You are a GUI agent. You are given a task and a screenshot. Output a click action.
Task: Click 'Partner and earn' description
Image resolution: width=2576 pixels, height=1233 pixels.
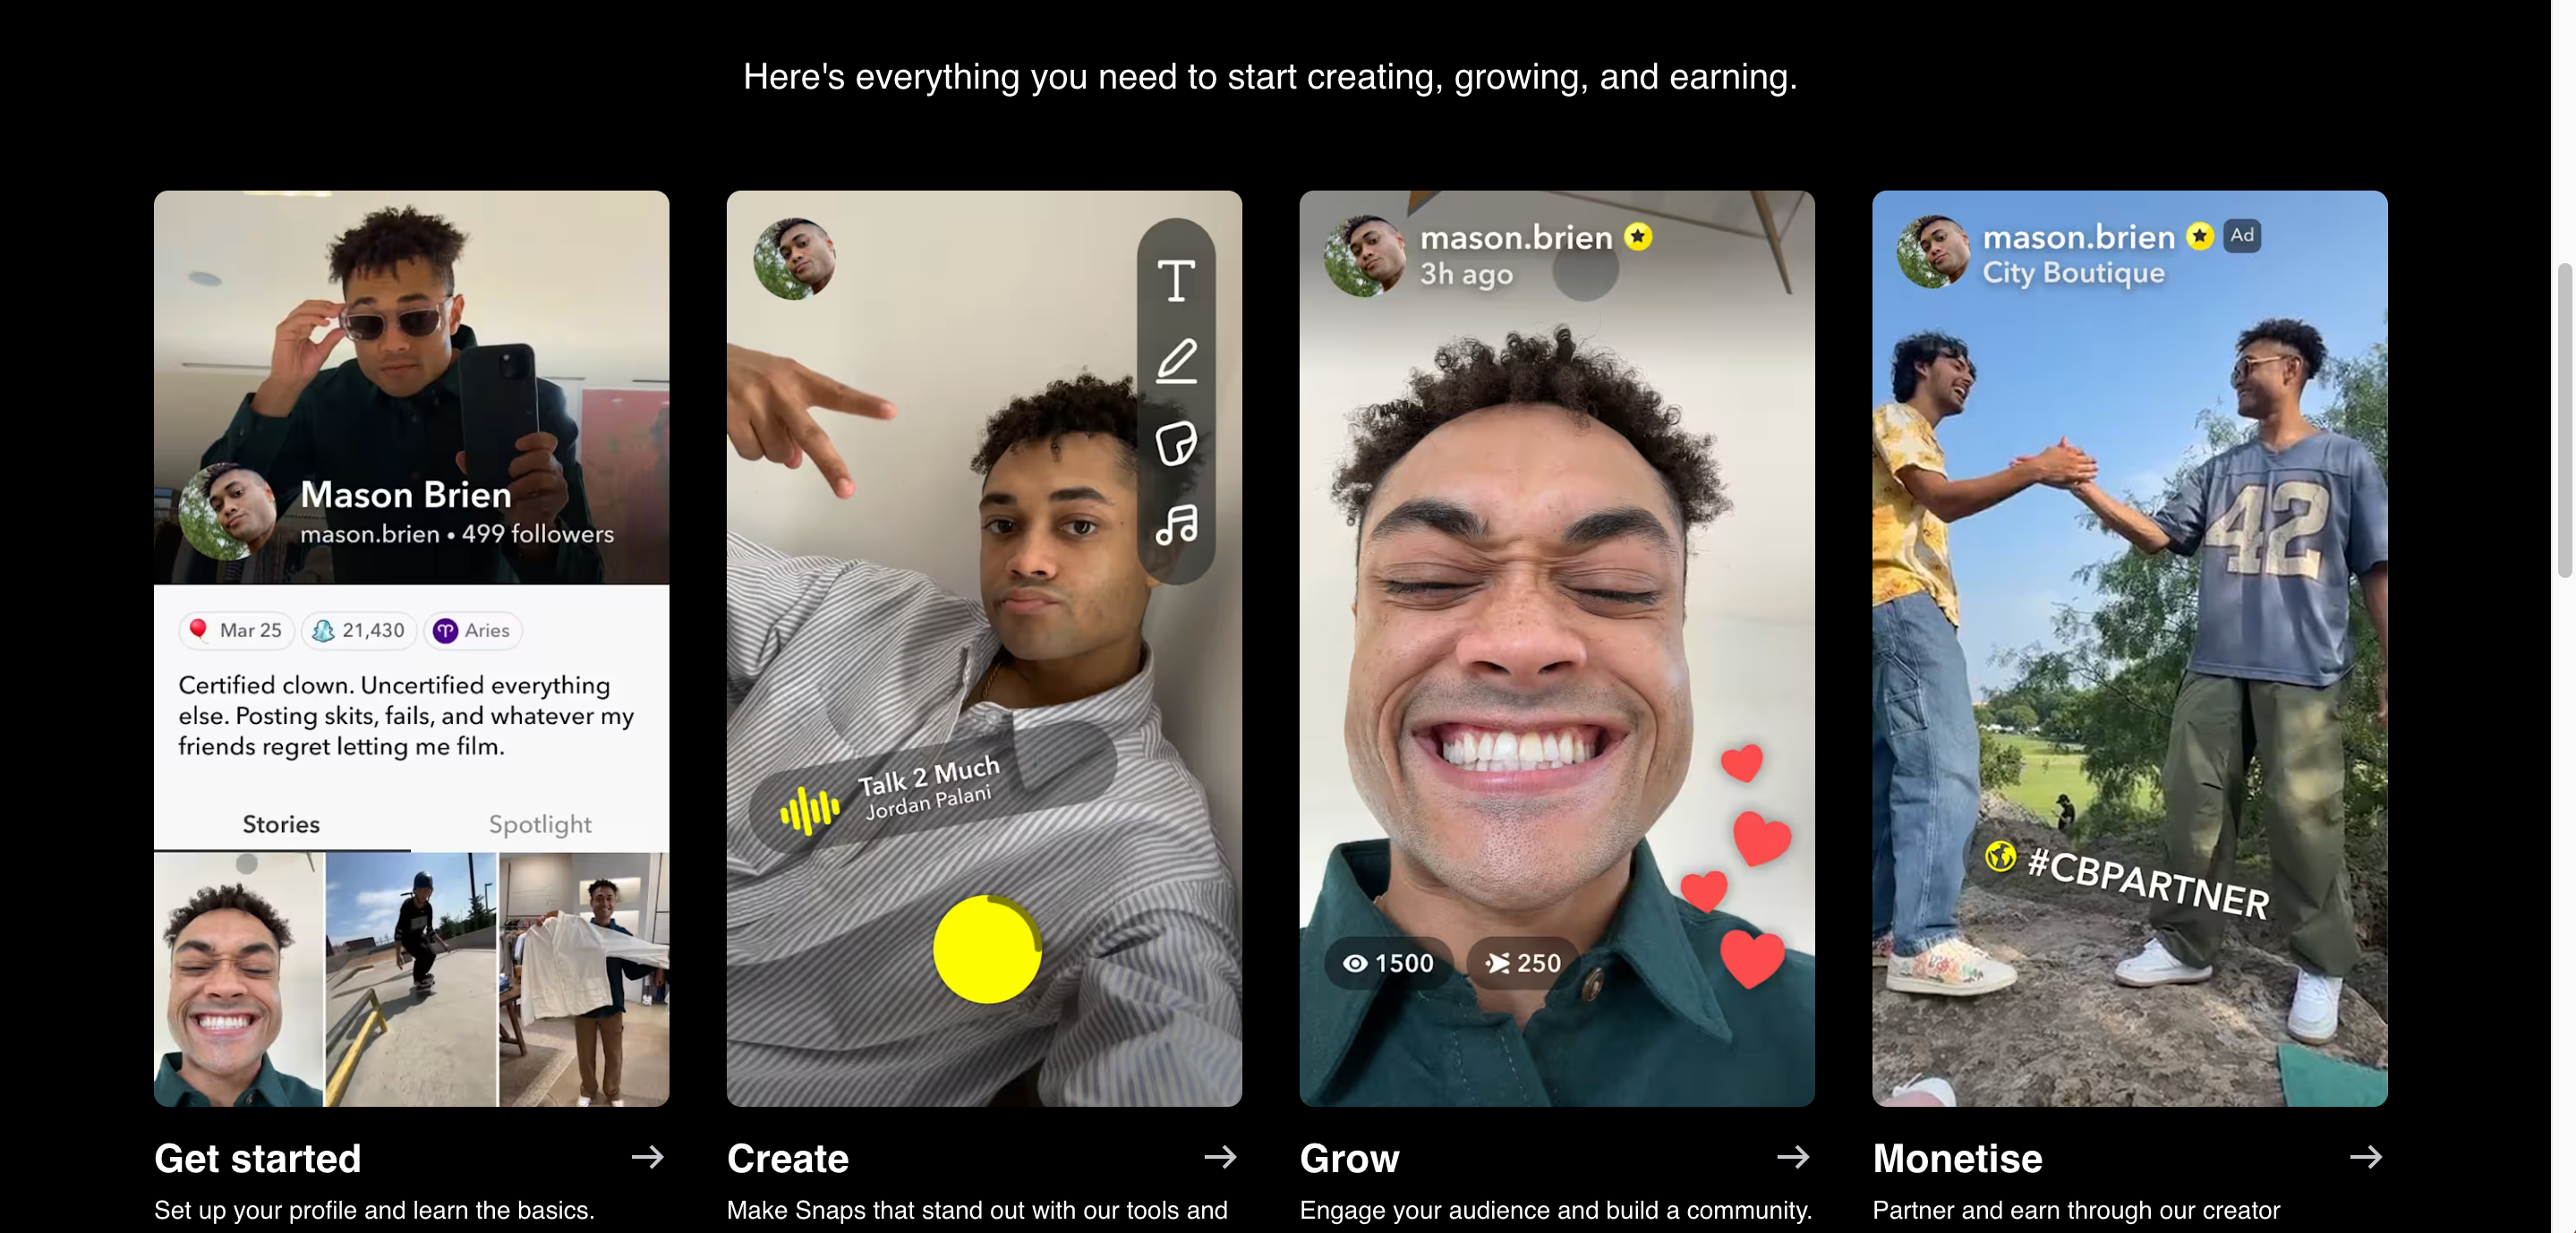coord(2076,1210)
